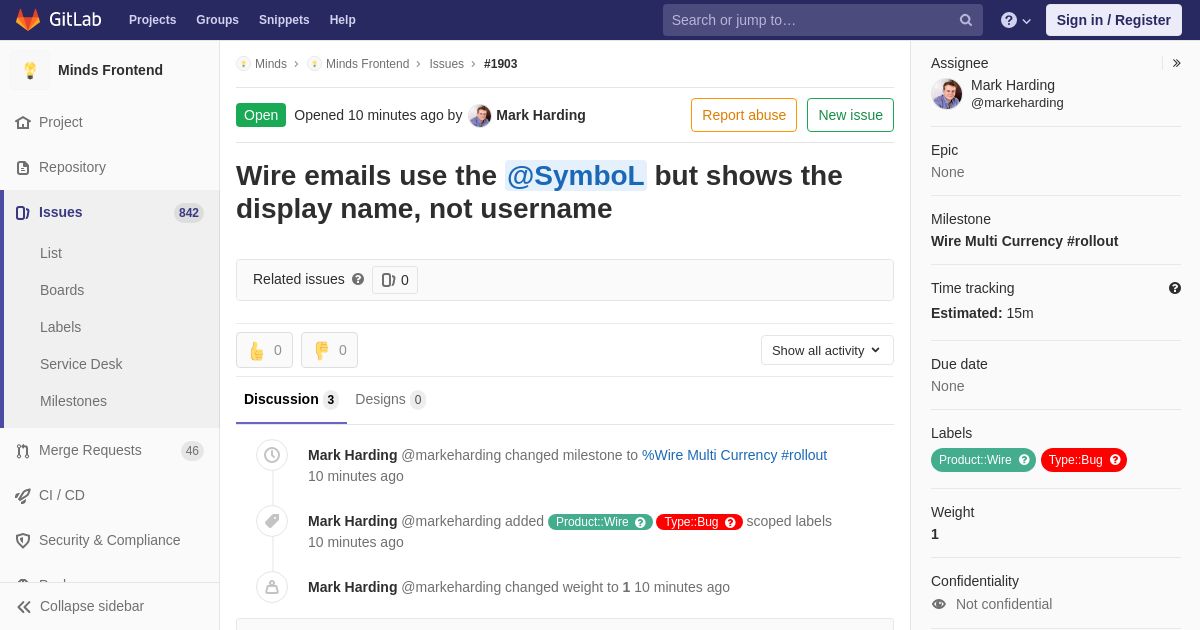The width and height of the screenshot is (1200, 630).
Task: Click the Type::Bug label in activity feed
Action: point(699,522)
